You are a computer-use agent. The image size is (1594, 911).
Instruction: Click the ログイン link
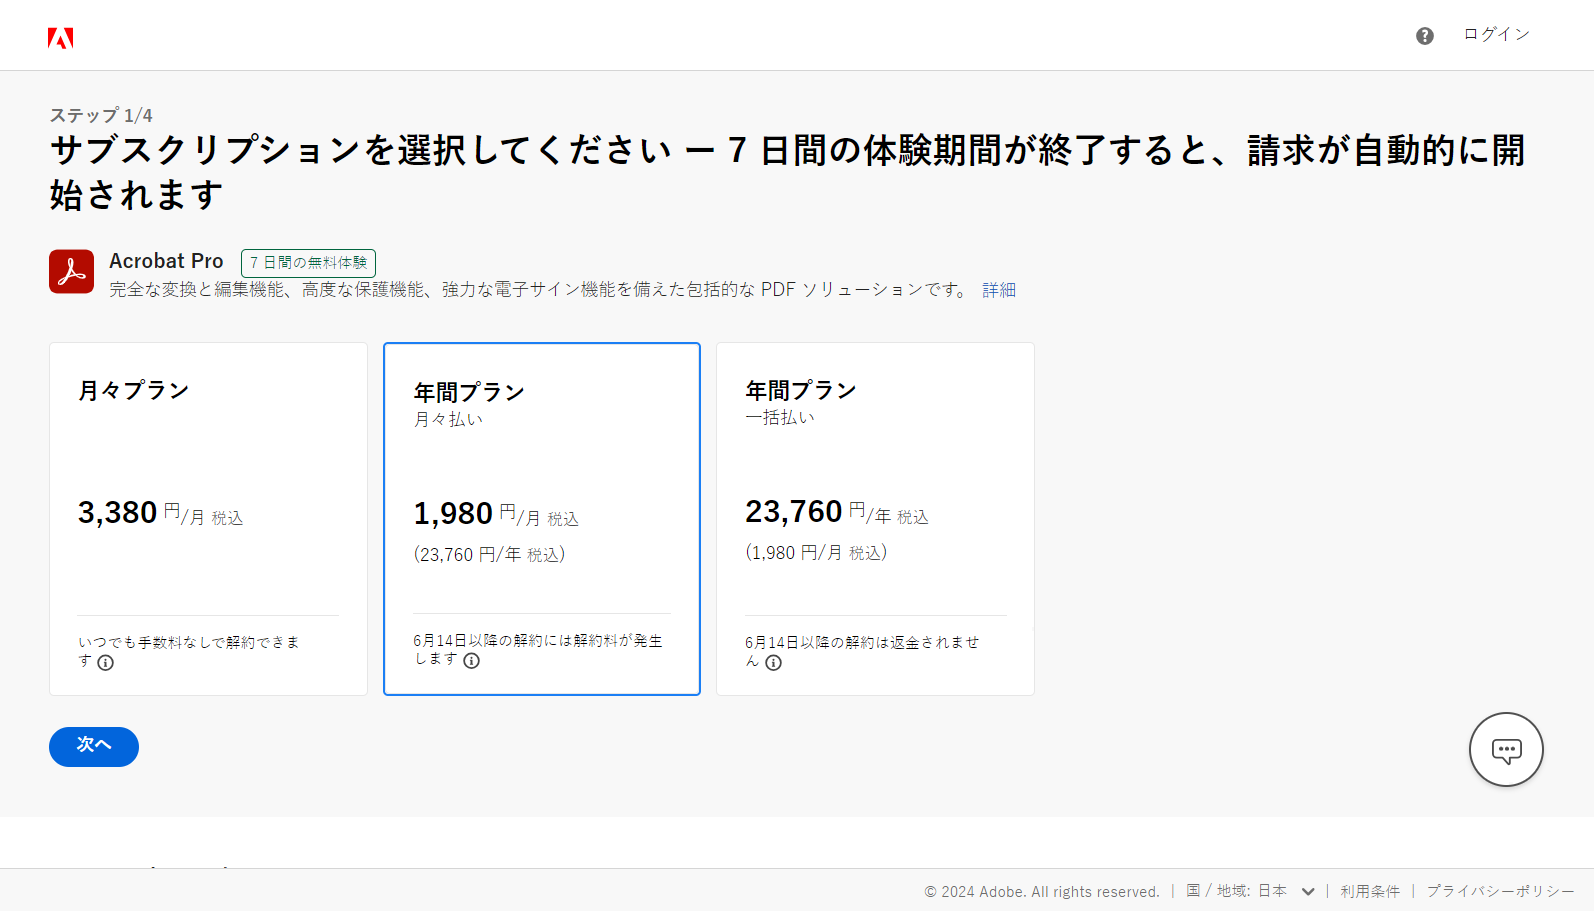tap(1496, 34)
